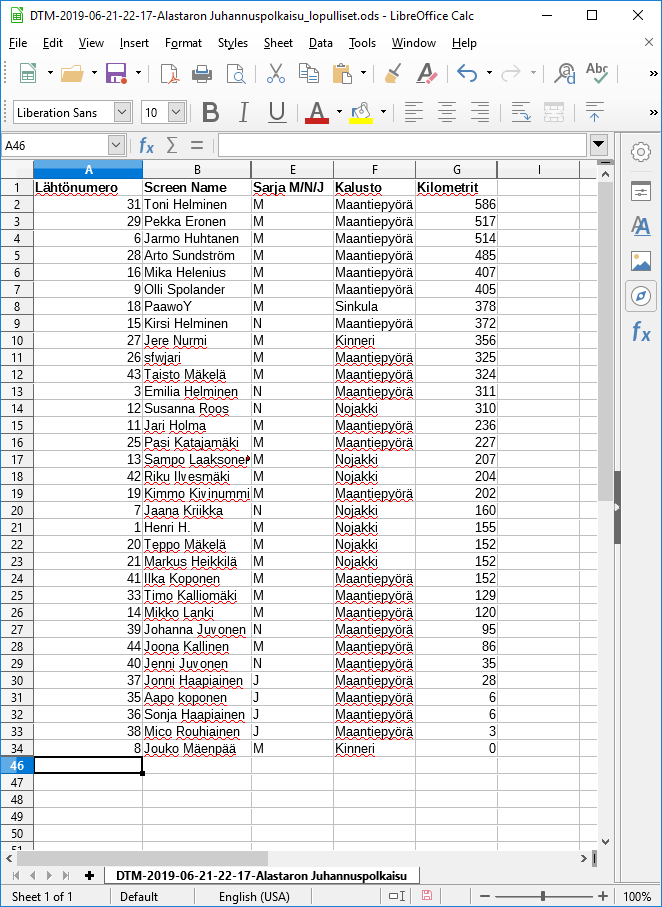Select the Clone Formatting paintbrush
The height and width of the screenshot is (907, 662).
pos(393,73)
